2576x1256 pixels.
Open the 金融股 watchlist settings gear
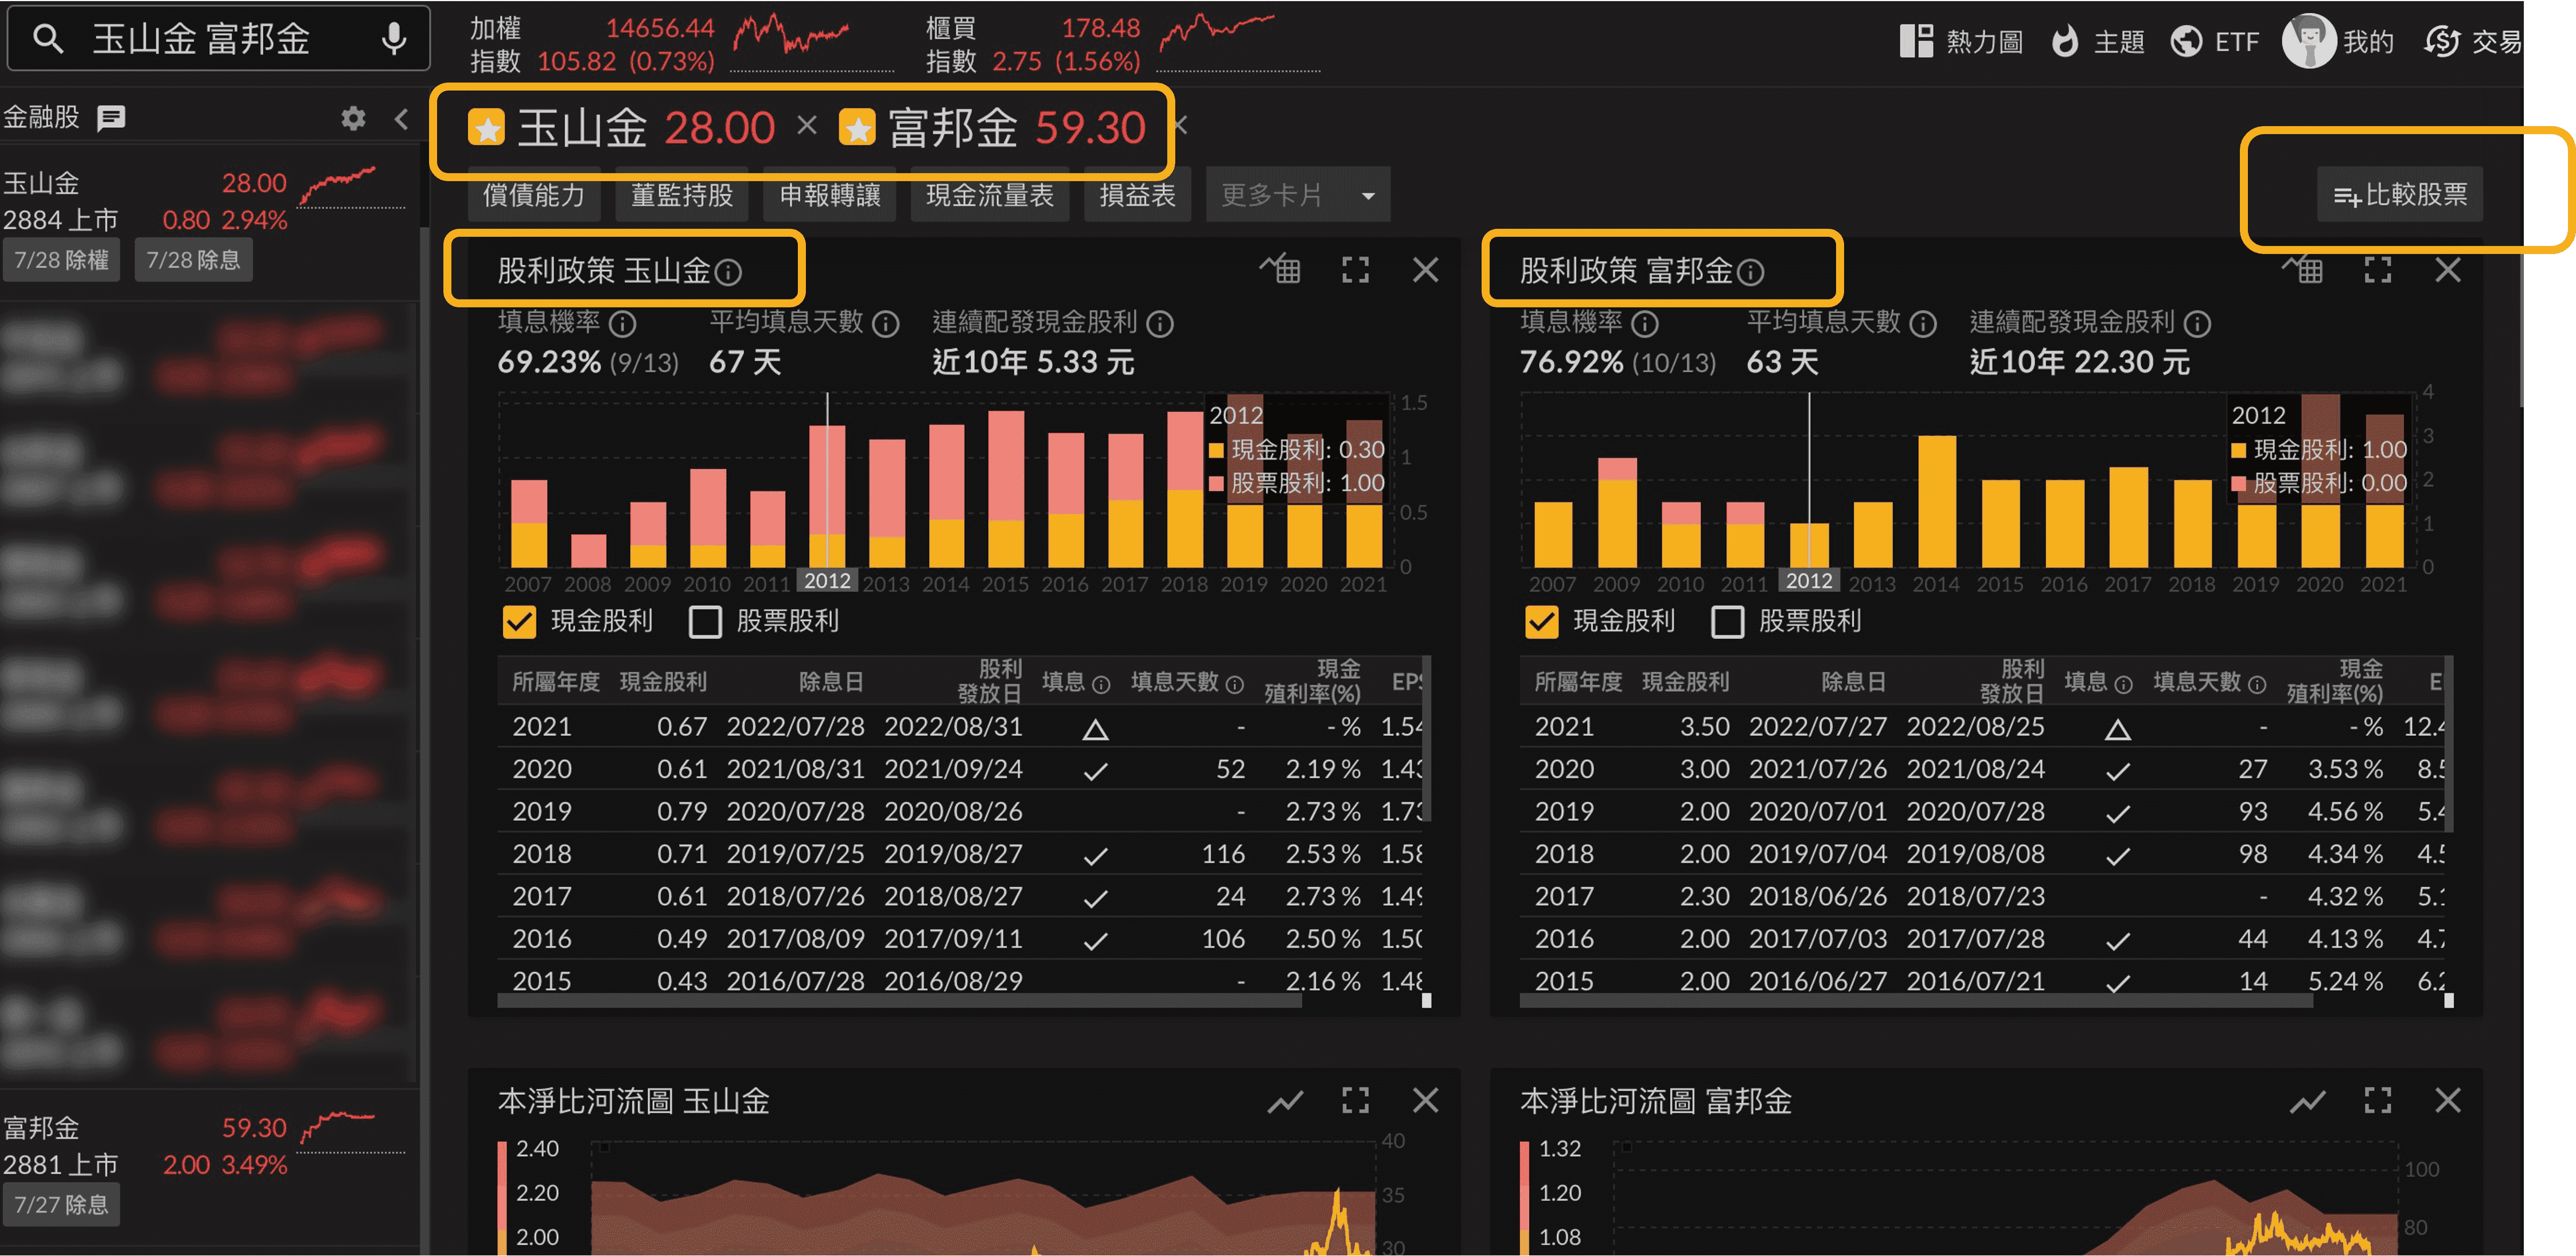click(353, 118)
